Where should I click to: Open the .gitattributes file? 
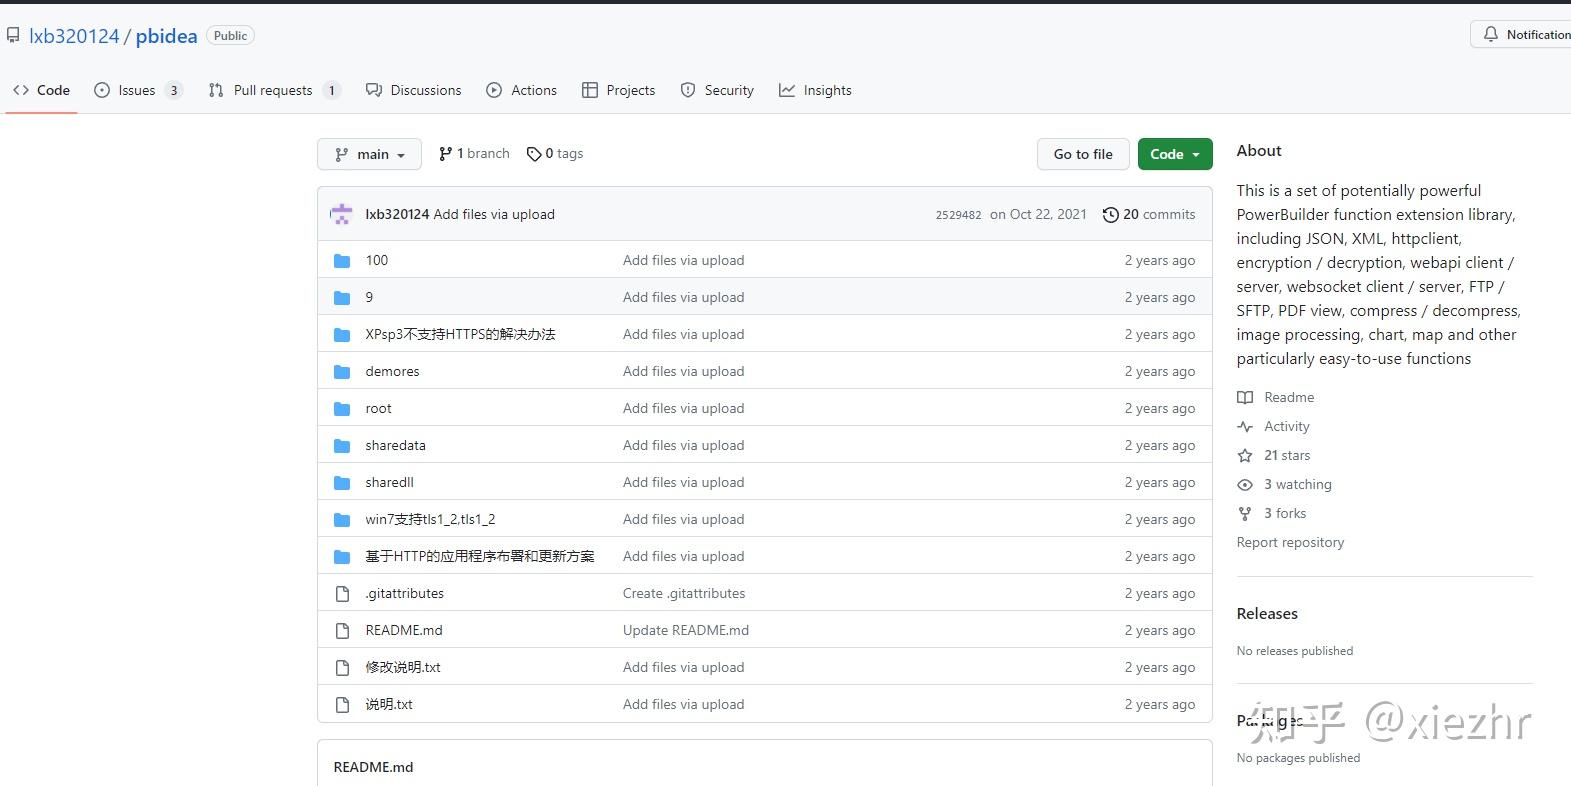404,593
